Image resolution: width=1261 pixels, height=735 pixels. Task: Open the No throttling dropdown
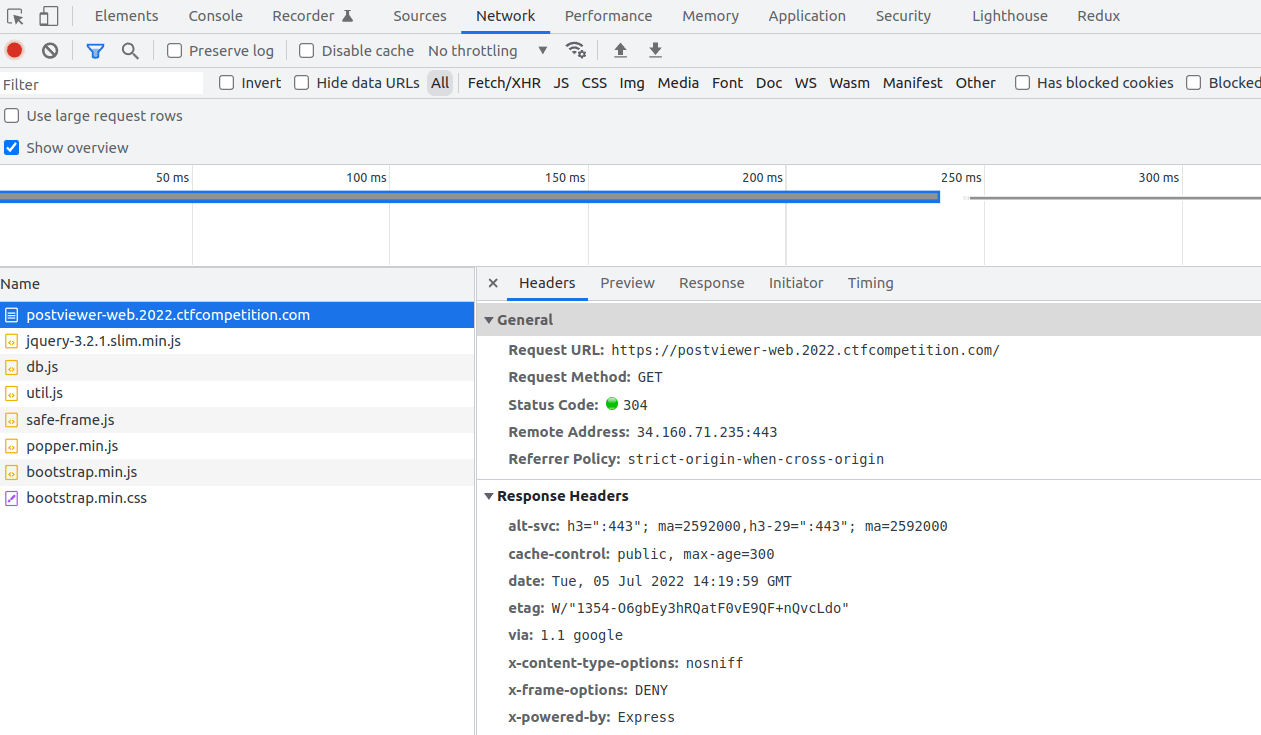(488, 51)
